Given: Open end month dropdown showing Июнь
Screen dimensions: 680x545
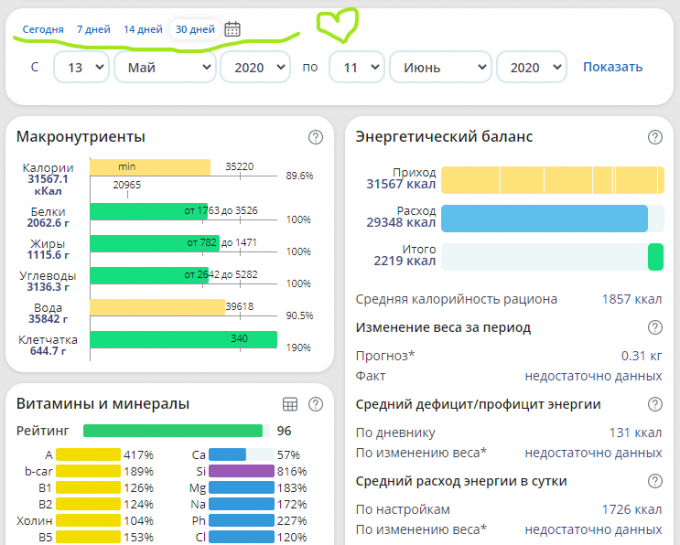Looking at the screenshot, I should pos(440,67).
